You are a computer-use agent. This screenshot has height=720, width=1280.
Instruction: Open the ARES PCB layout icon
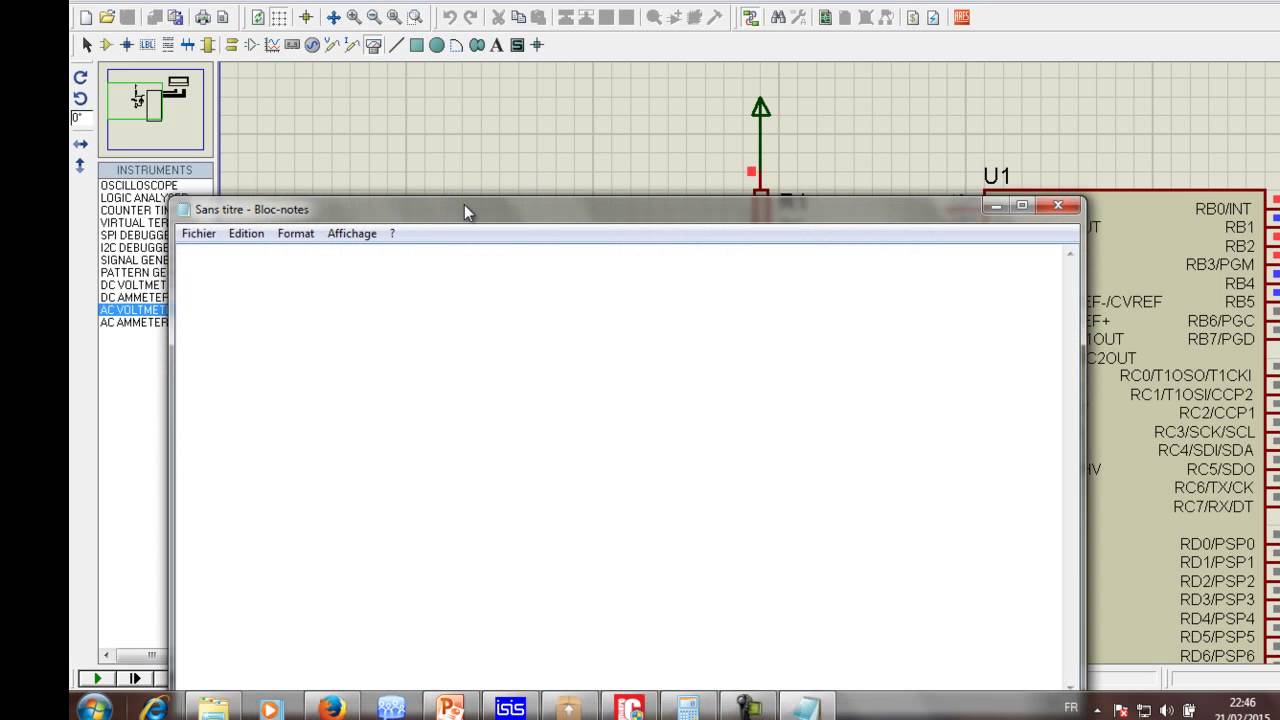click(961, 17)
